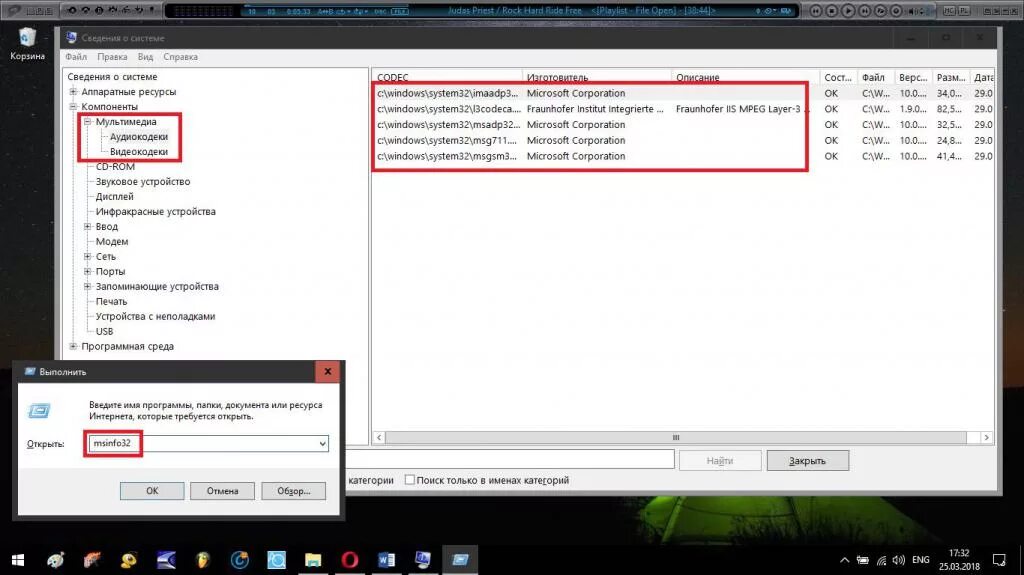Select the Звуковое устройство tree item

click(143, 182)
